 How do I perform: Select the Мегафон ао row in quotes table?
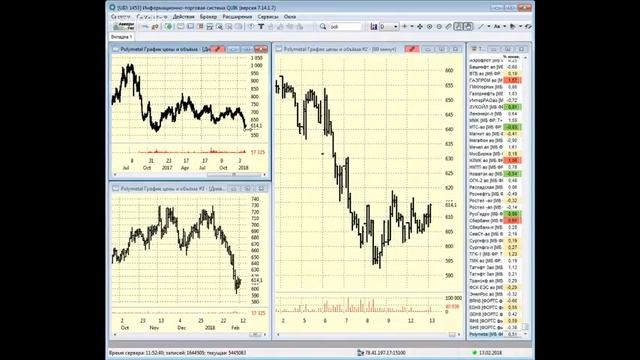[x=495, y=140]
